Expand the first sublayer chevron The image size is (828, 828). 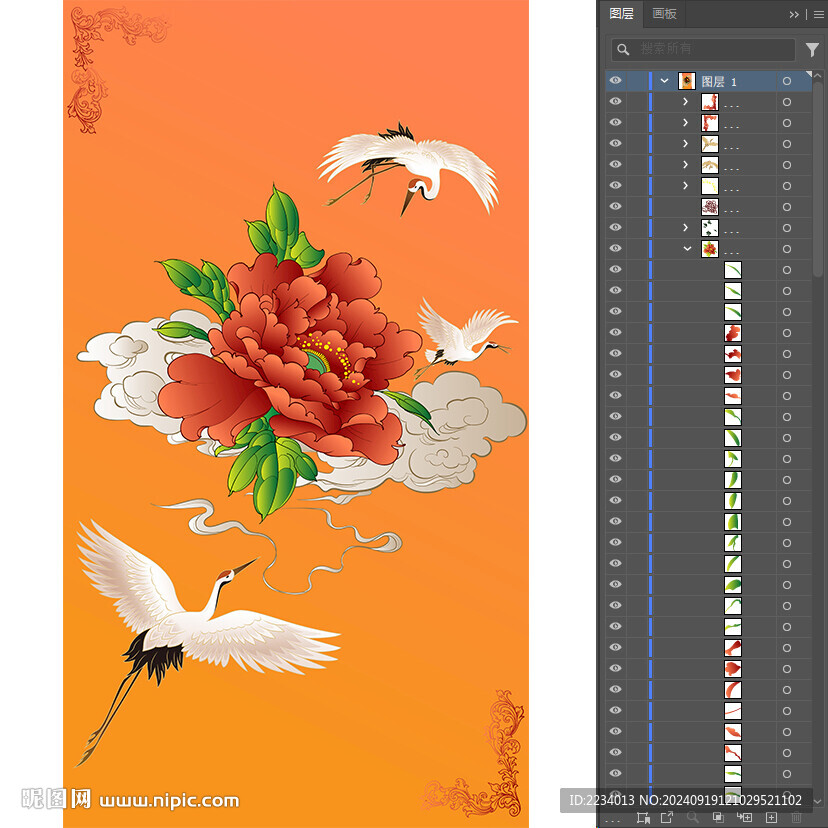coord(685,102)
